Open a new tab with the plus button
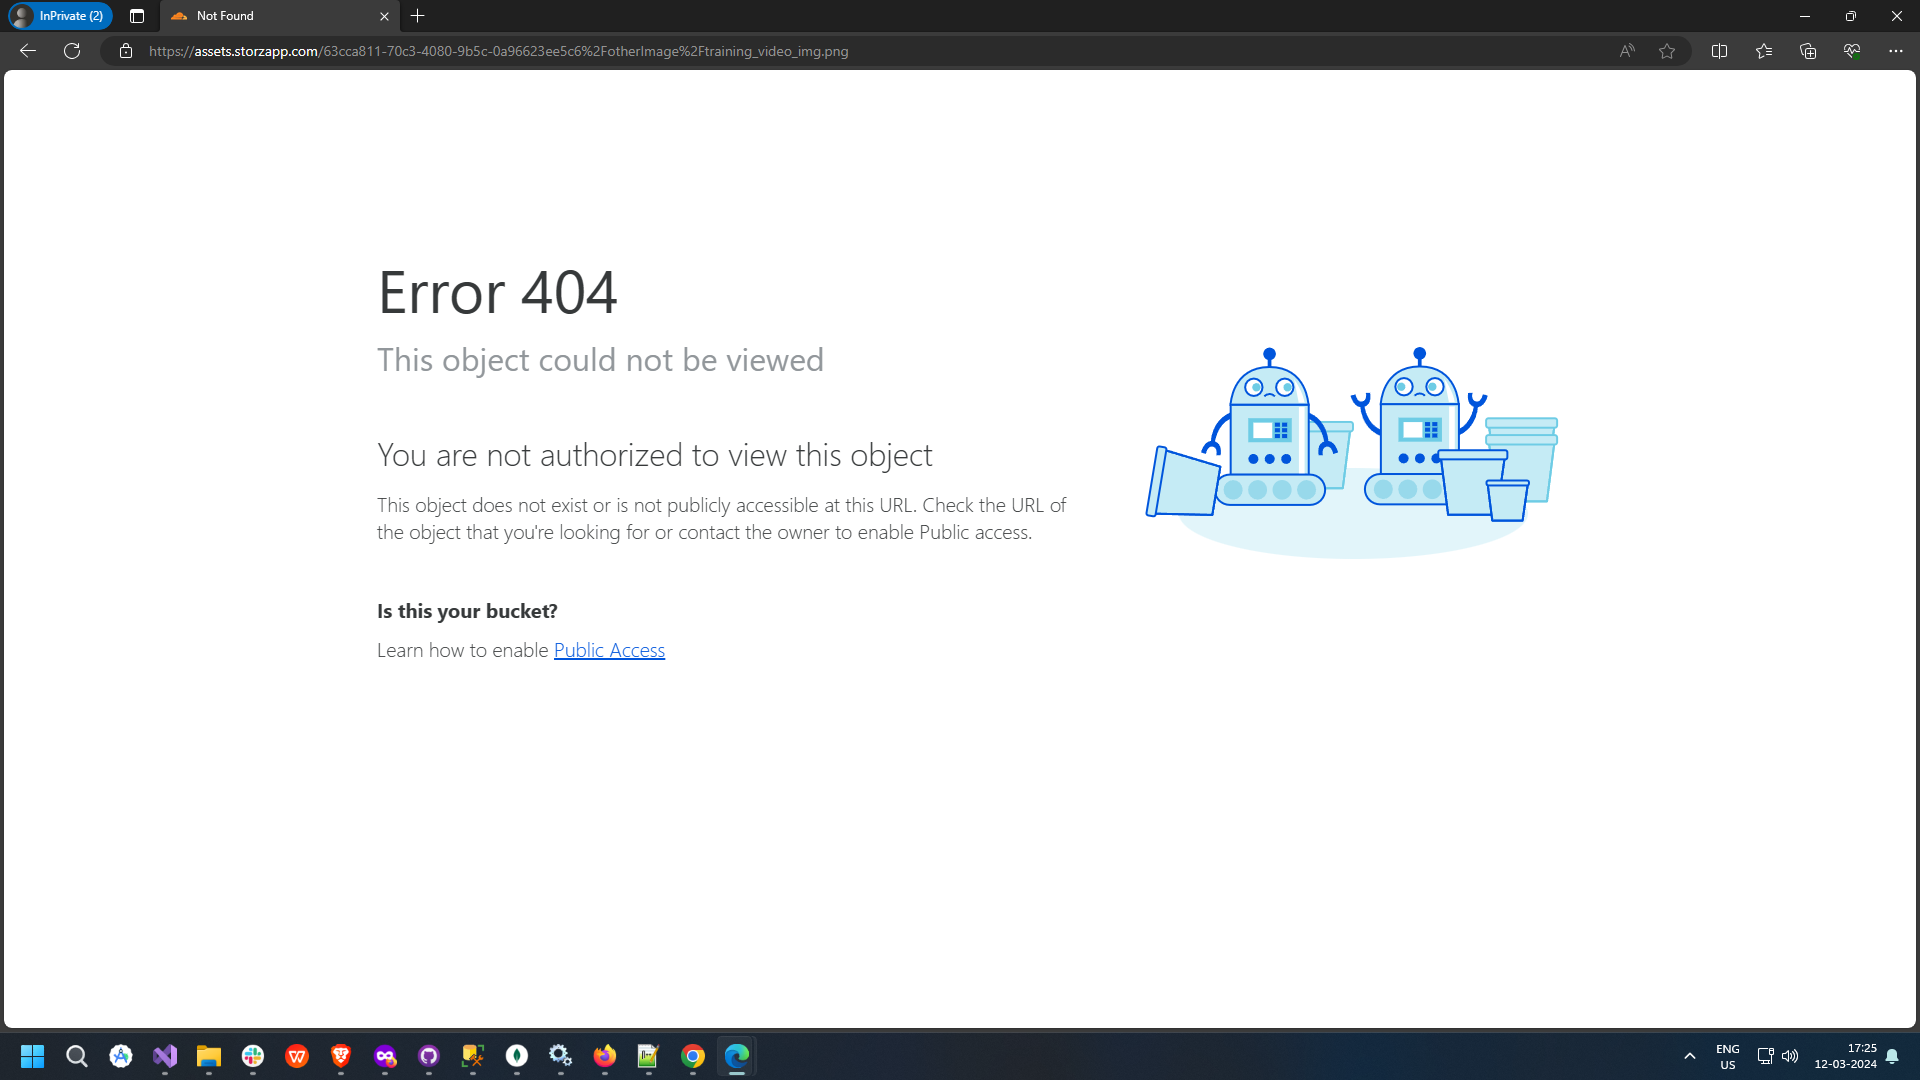Screen dimensions: 1920x1080 pos(418,16)
